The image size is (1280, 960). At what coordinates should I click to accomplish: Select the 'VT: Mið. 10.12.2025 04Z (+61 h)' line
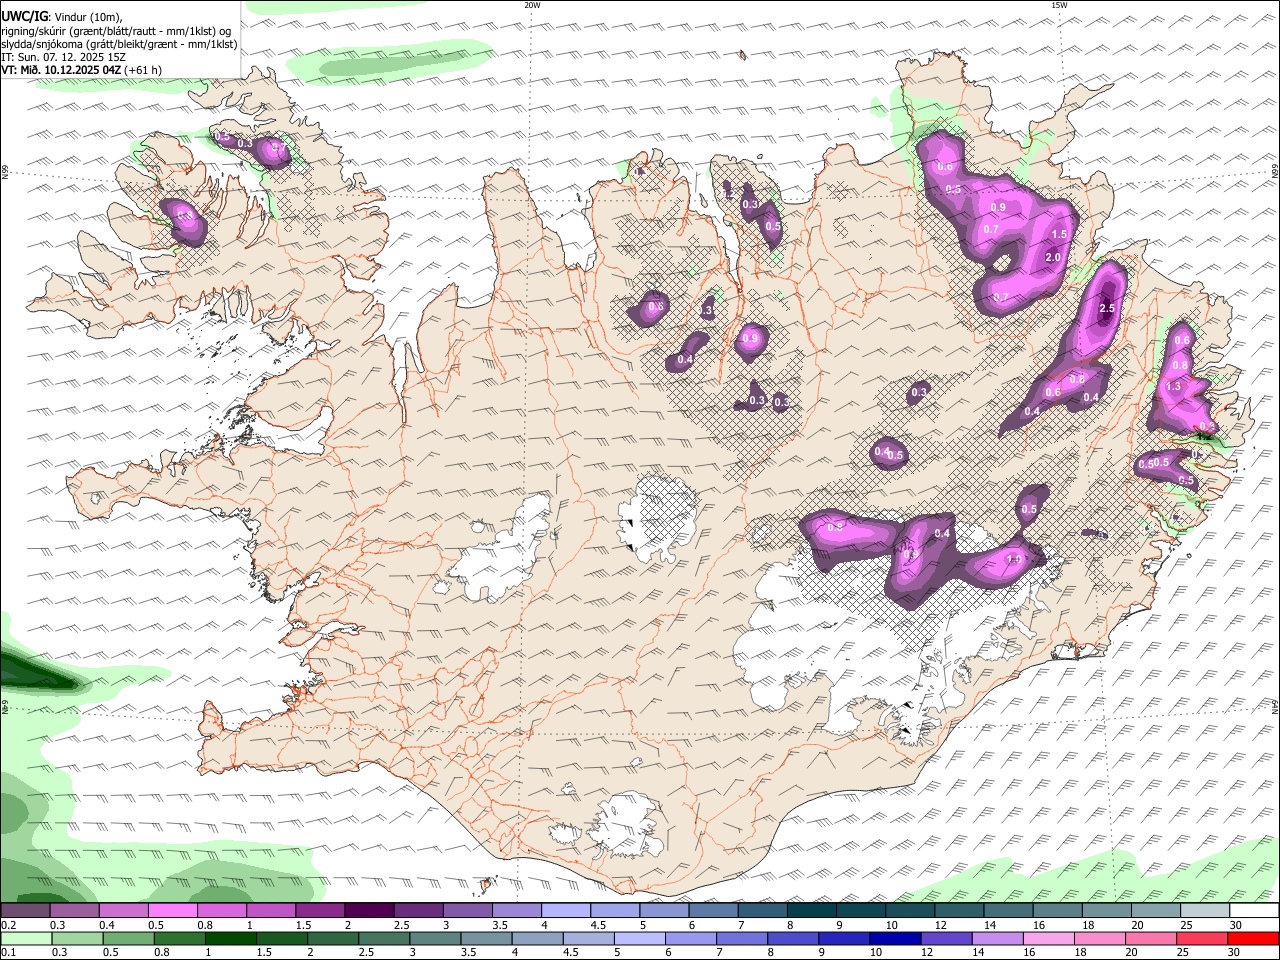coord(82,70)
